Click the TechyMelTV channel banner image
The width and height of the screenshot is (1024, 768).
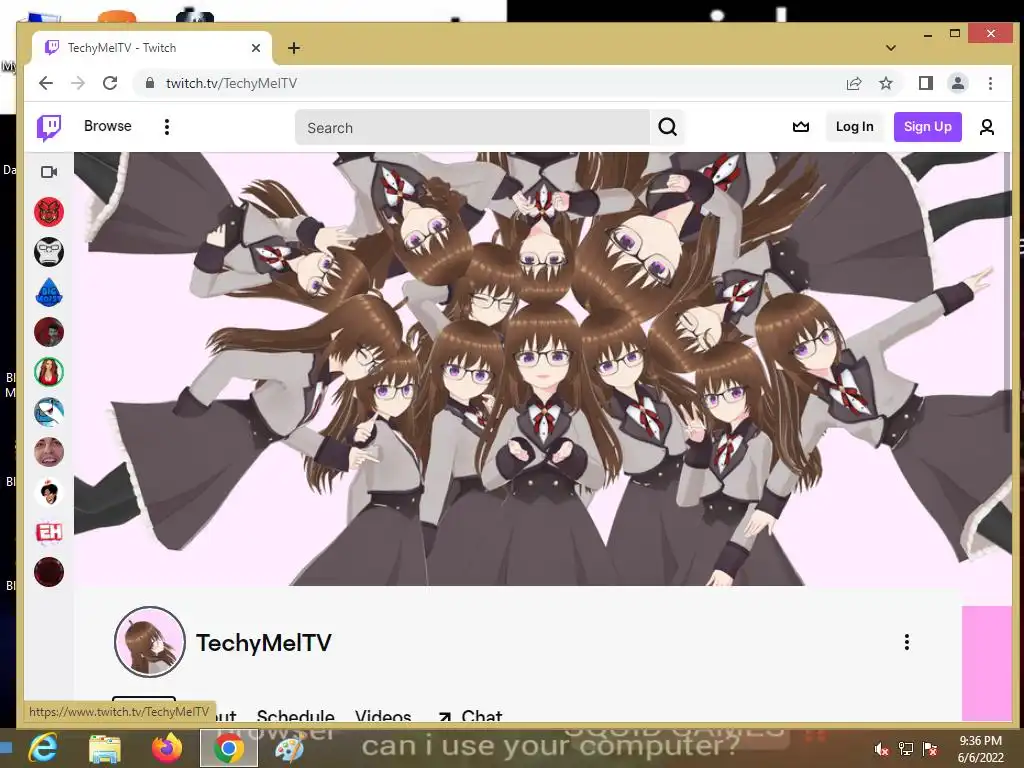click(x=542, y=369)
